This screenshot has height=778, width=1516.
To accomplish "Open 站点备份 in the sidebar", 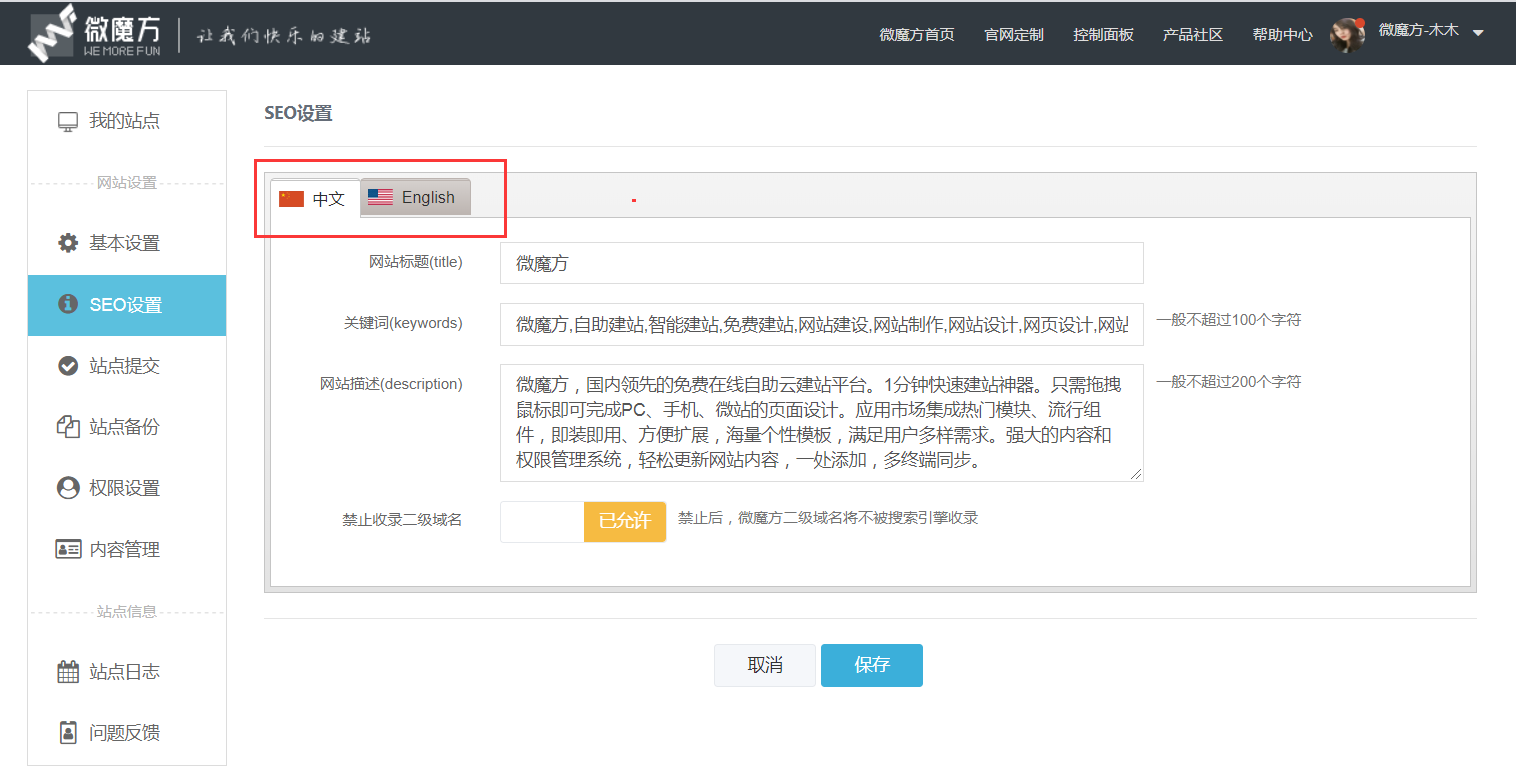I will pos(127,427).
